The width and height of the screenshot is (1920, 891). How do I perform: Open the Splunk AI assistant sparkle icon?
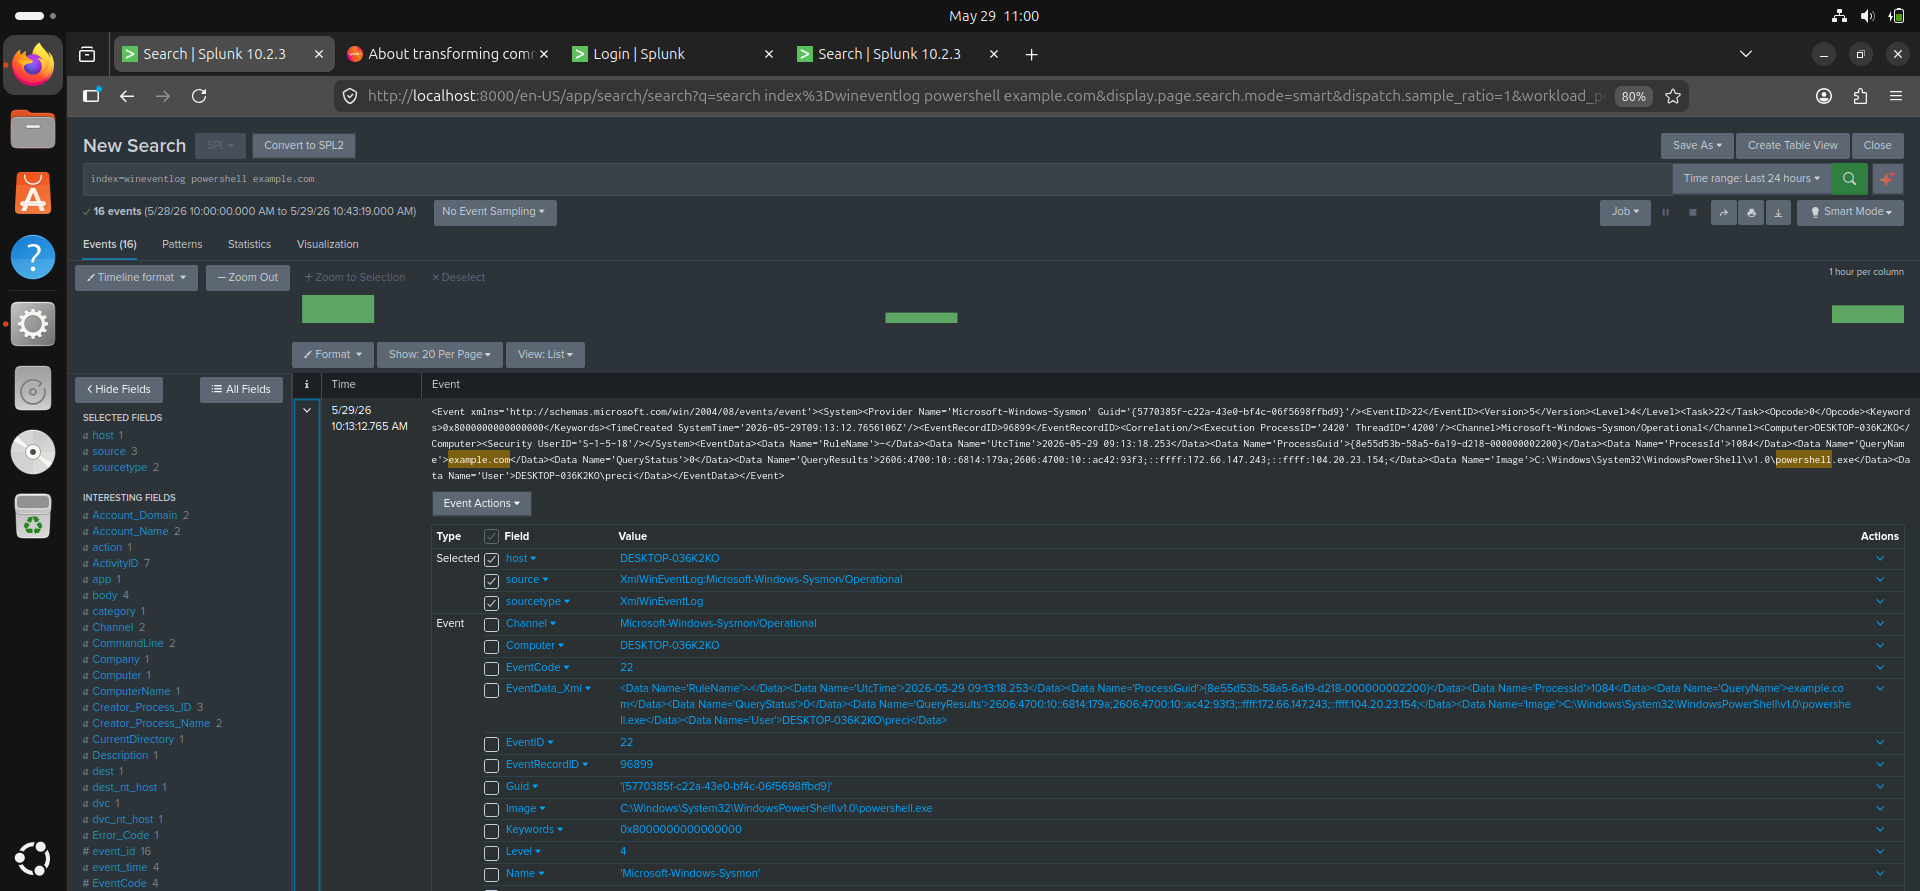1886,179
